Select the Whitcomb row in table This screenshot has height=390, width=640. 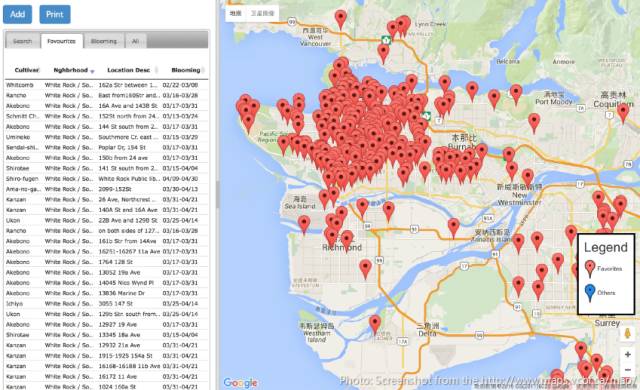pyautogui.click(x=106, y=85)
